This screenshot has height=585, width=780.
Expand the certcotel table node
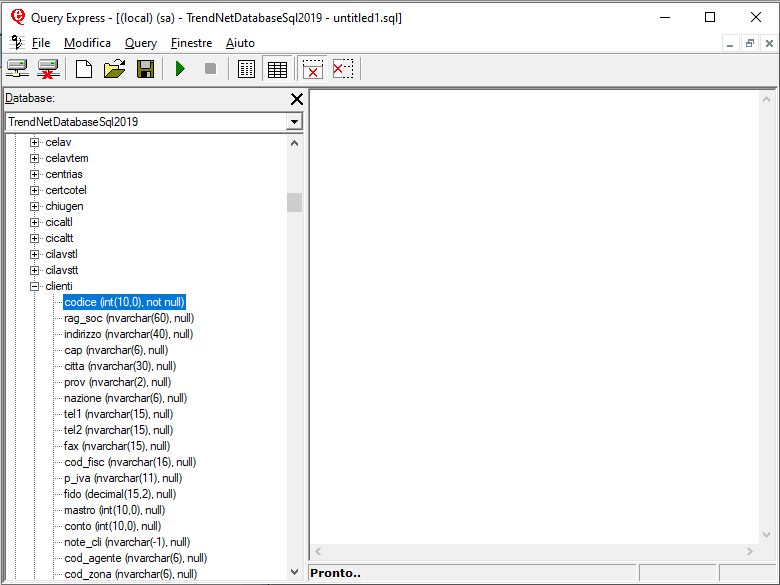click(x=34, y=190)
